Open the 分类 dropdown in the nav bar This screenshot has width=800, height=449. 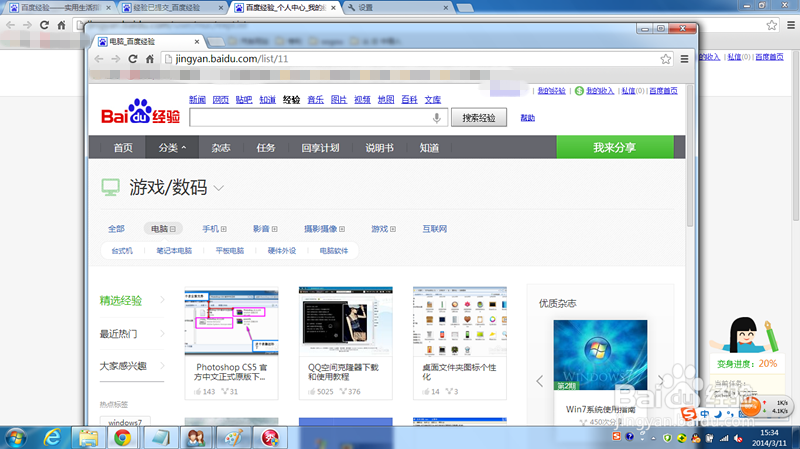tap(172, 147)
